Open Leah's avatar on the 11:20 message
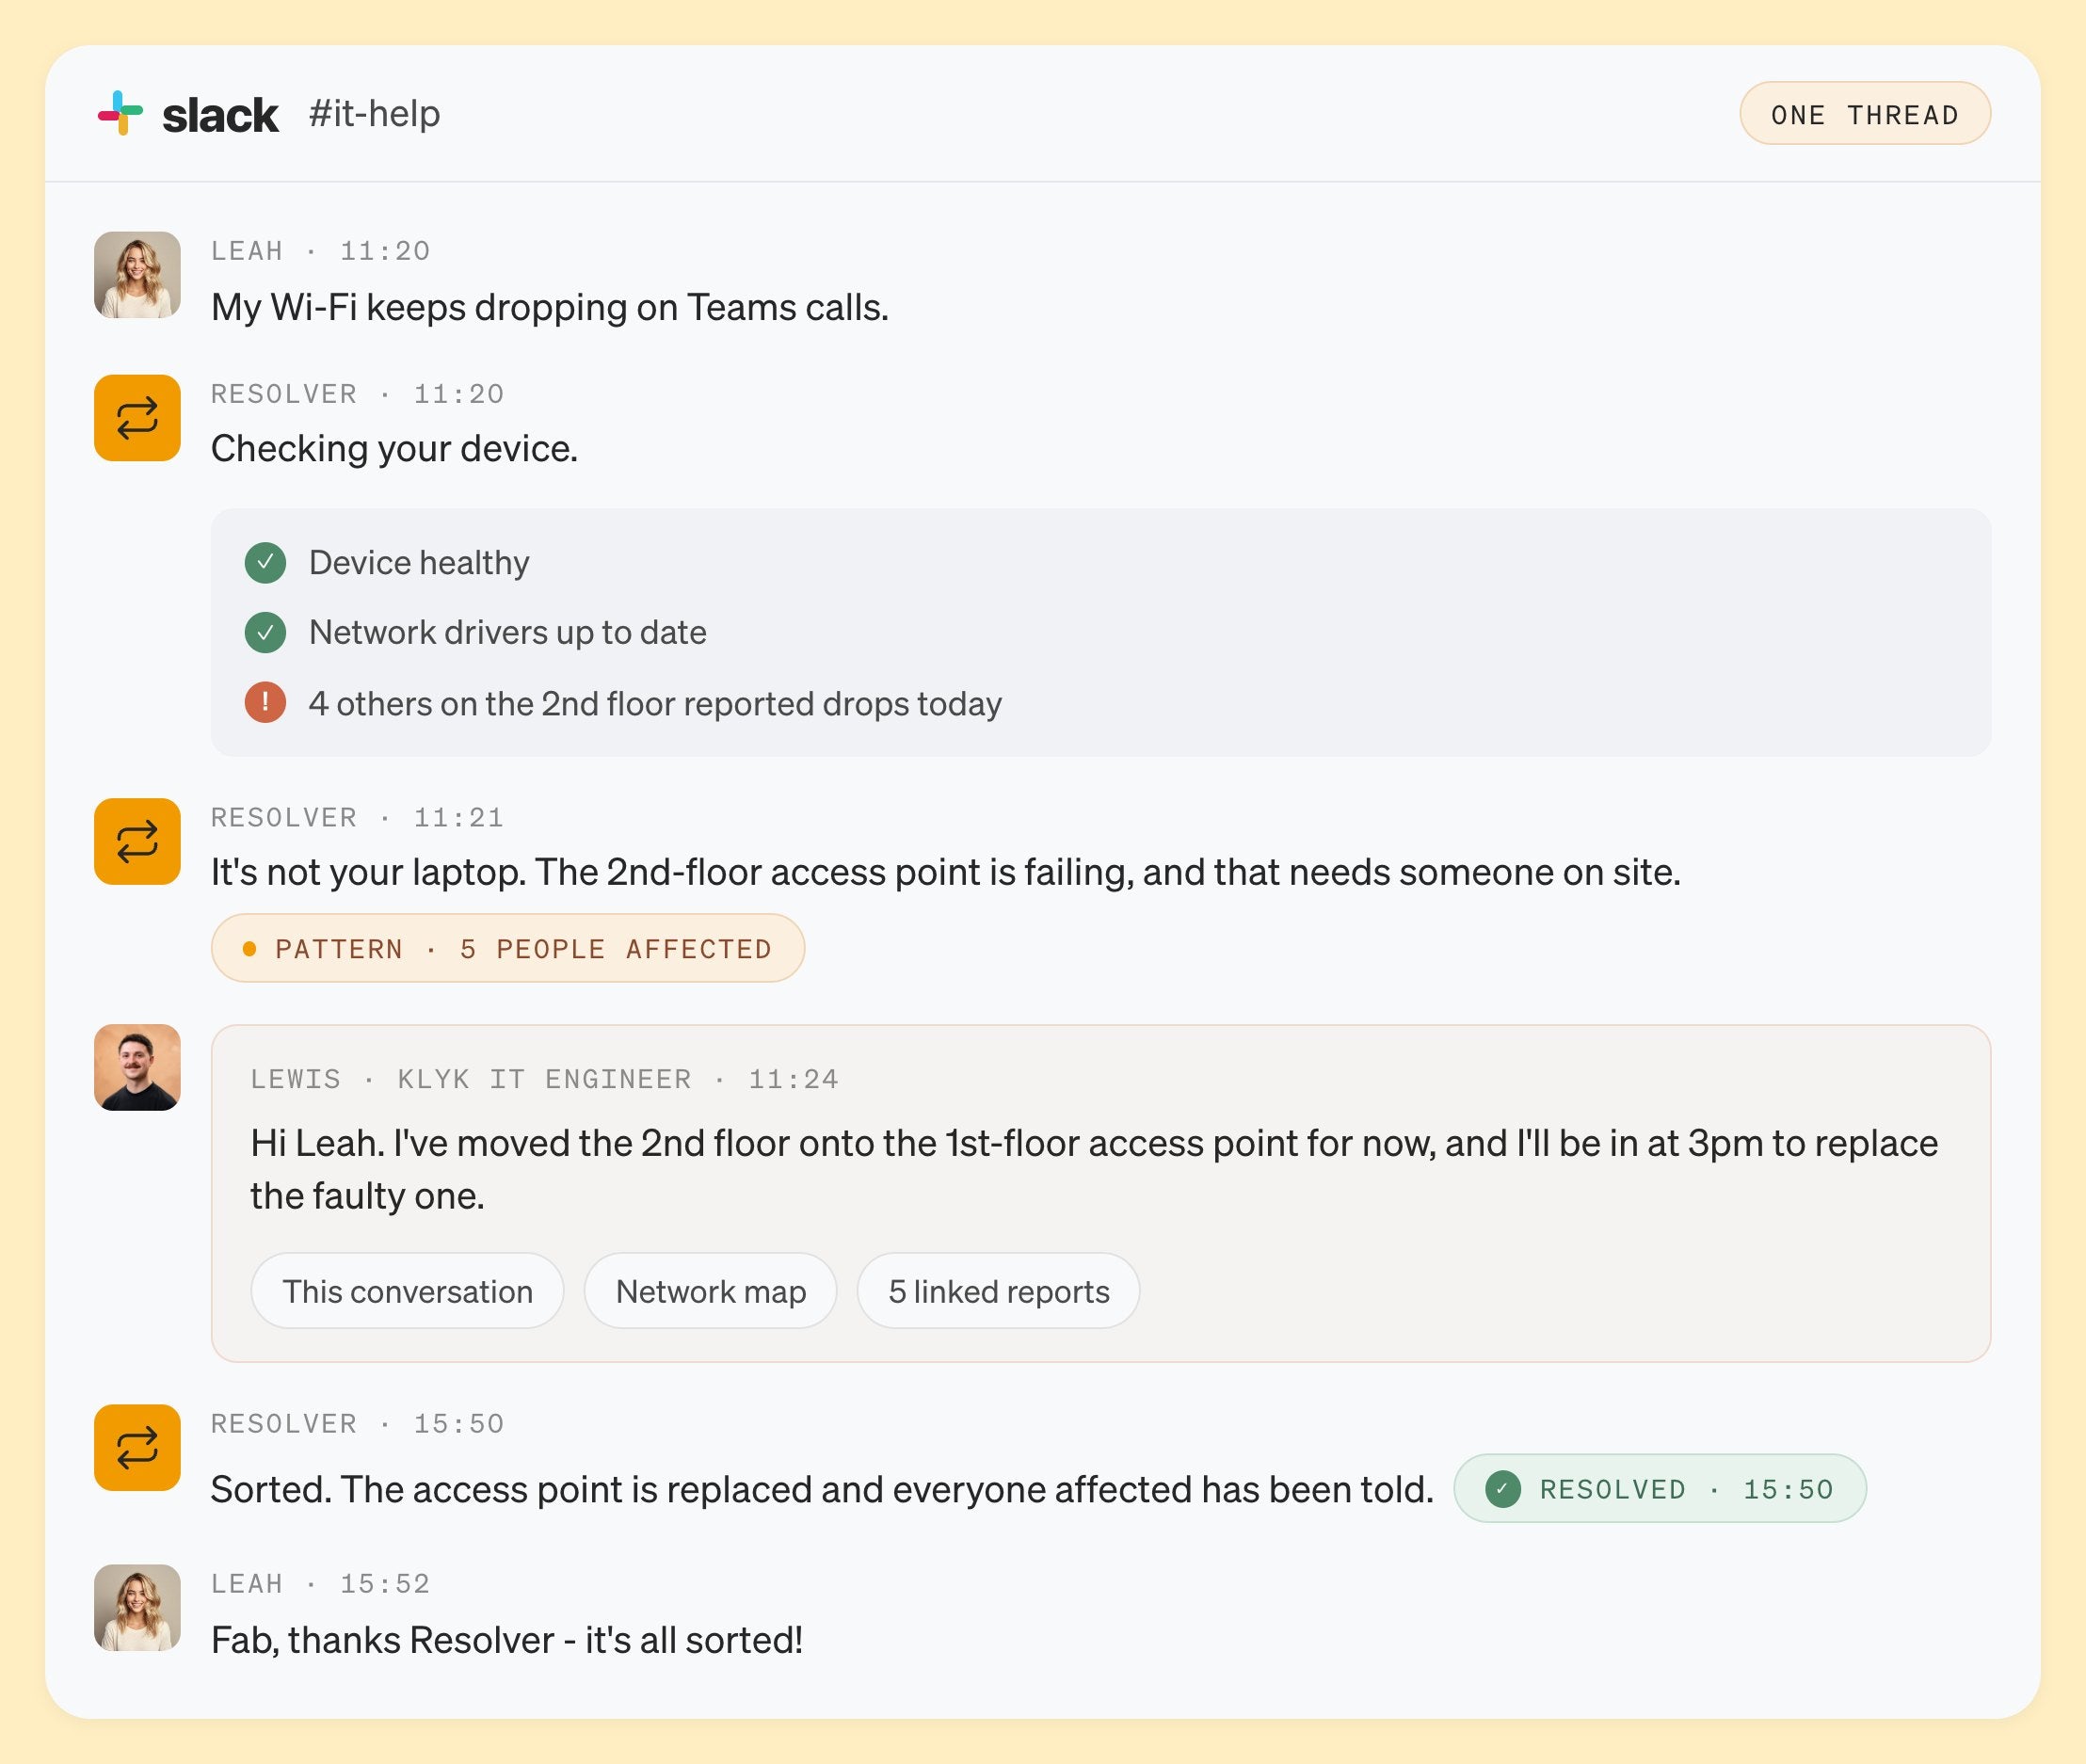This screenshot has width=2086, height=1764. point(137,275)
